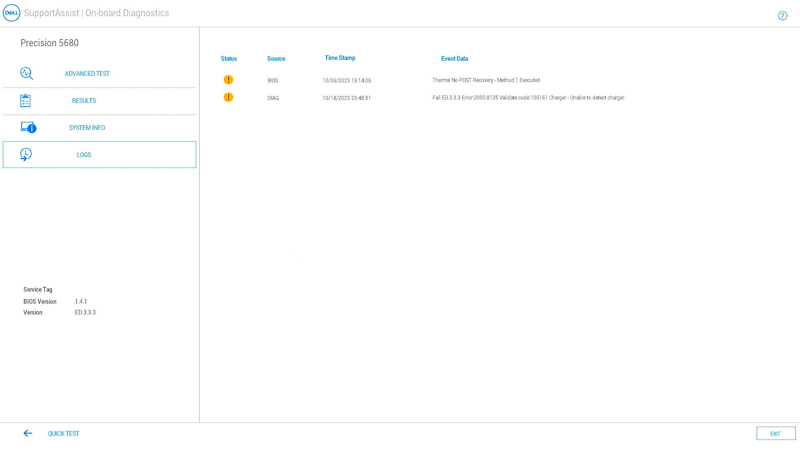The image size is (800, 450).
Task: Go back to Quick Test
Action: [63, 434]
